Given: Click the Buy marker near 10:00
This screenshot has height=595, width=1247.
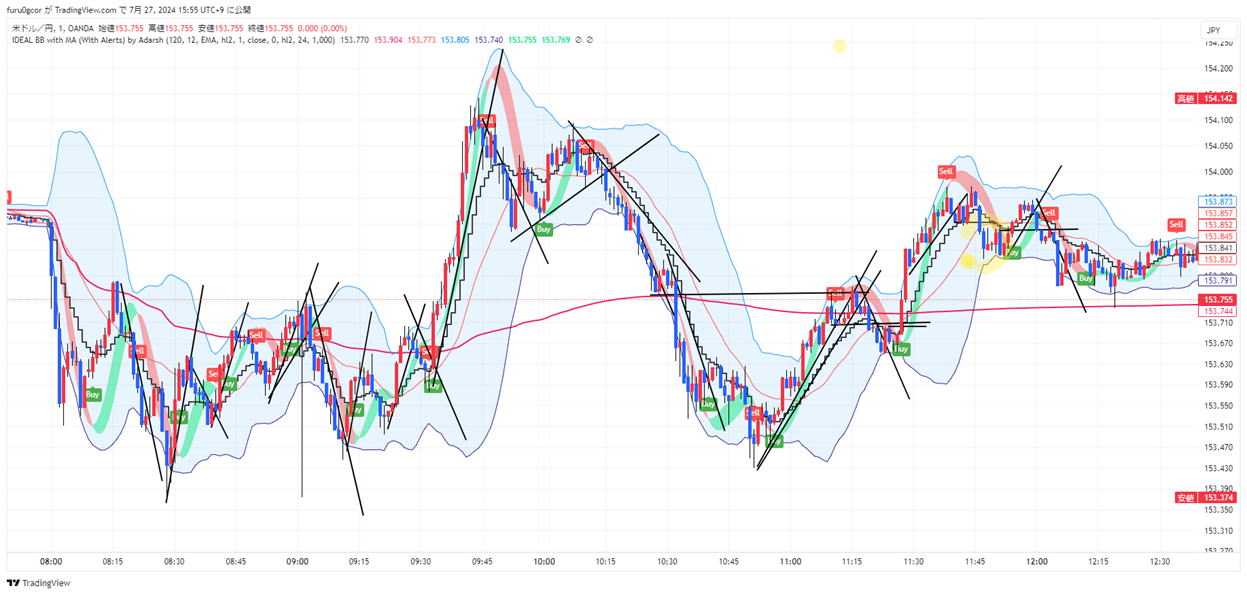Looking at the screenshot, I should pyautogui.click(x=543, y=229).
